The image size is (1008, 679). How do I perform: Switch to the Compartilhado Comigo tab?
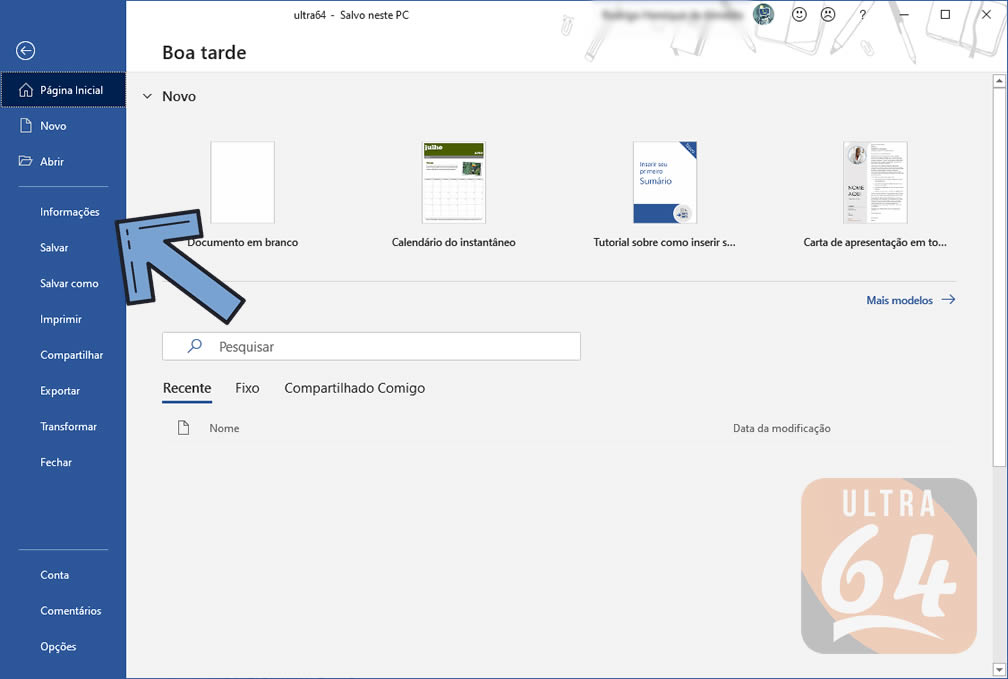point(354,388)
